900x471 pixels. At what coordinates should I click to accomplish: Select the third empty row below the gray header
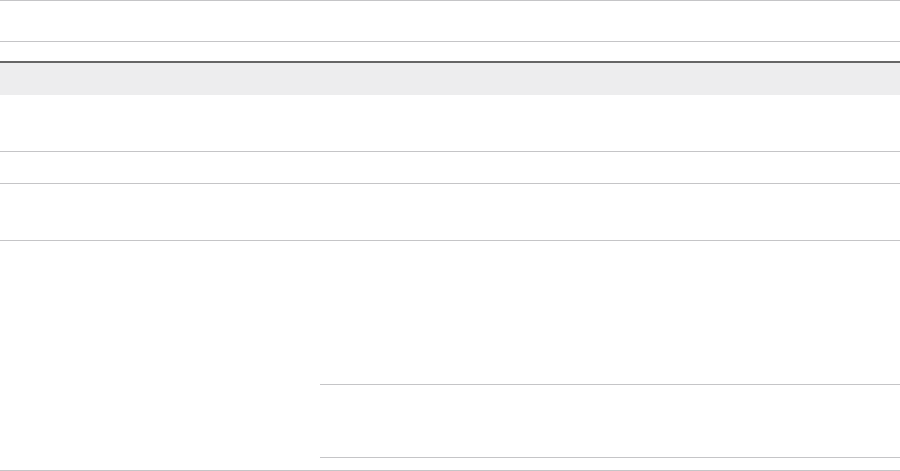click(450, 212)
